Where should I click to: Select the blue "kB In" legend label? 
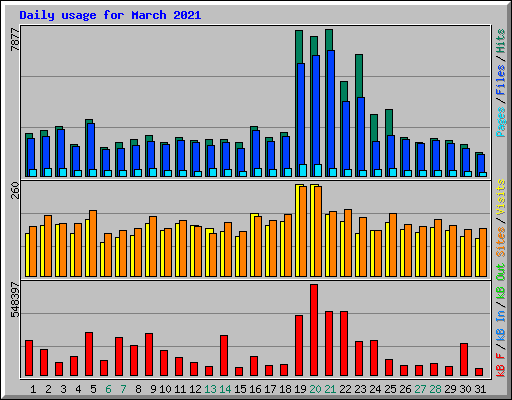pyautogui.click(x=500, y=326)
